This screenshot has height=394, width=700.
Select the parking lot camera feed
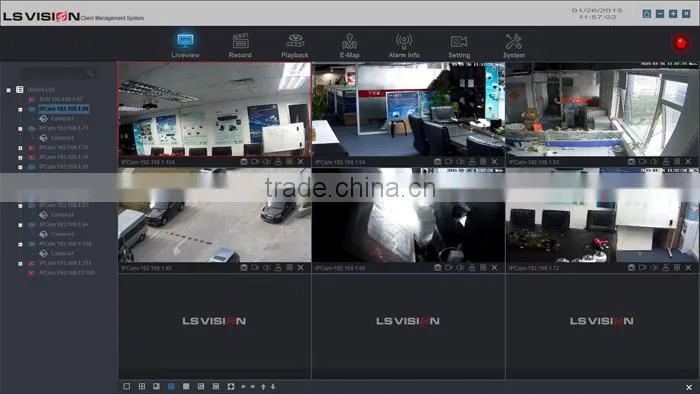coord(214,215)
